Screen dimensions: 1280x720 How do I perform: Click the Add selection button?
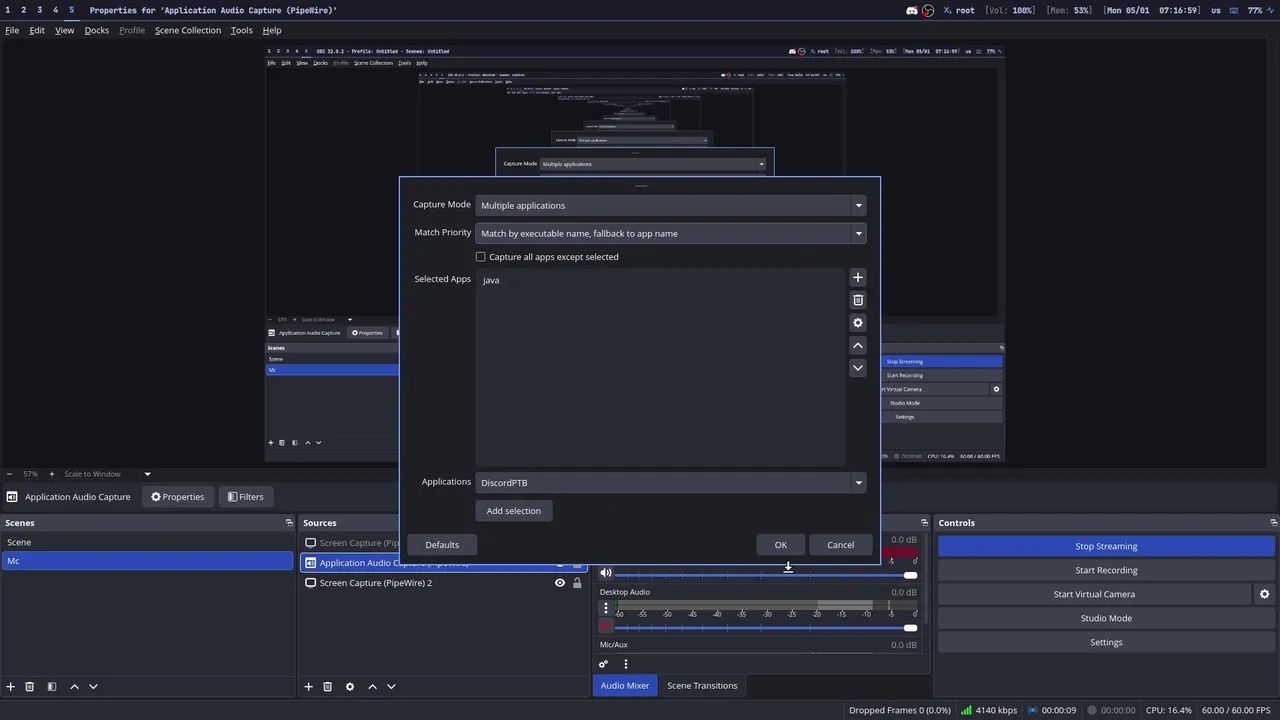pos(513,511)
